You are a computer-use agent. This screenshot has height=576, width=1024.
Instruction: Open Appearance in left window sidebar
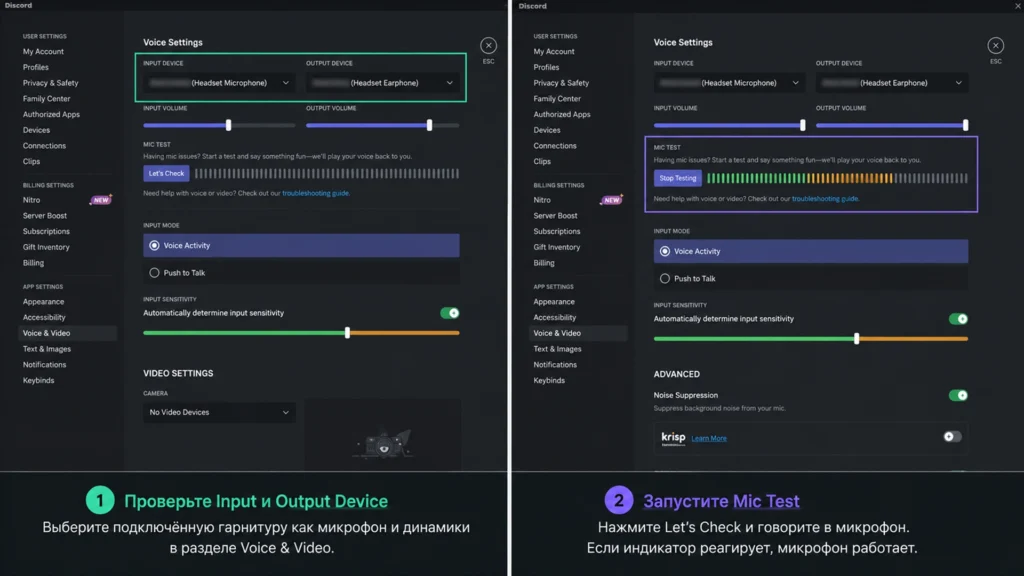coord(43,302)
